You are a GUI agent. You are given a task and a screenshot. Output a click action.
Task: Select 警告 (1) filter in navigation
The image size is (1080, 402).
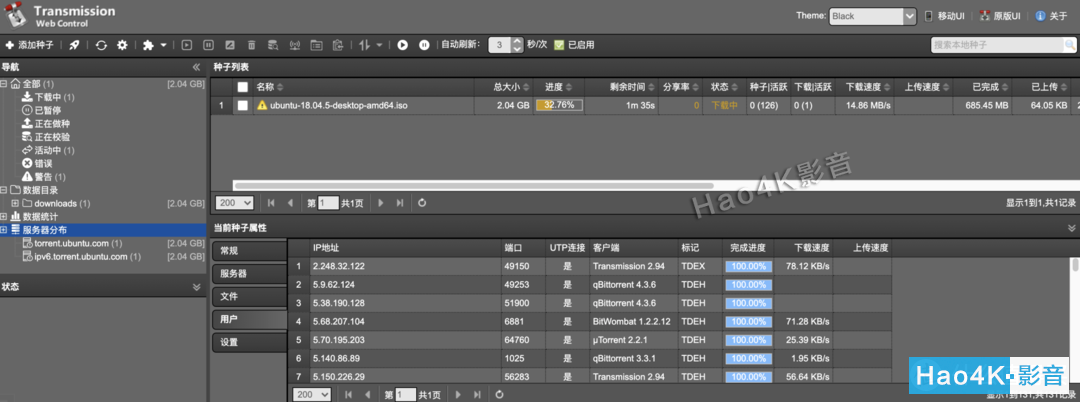(44, 177)
